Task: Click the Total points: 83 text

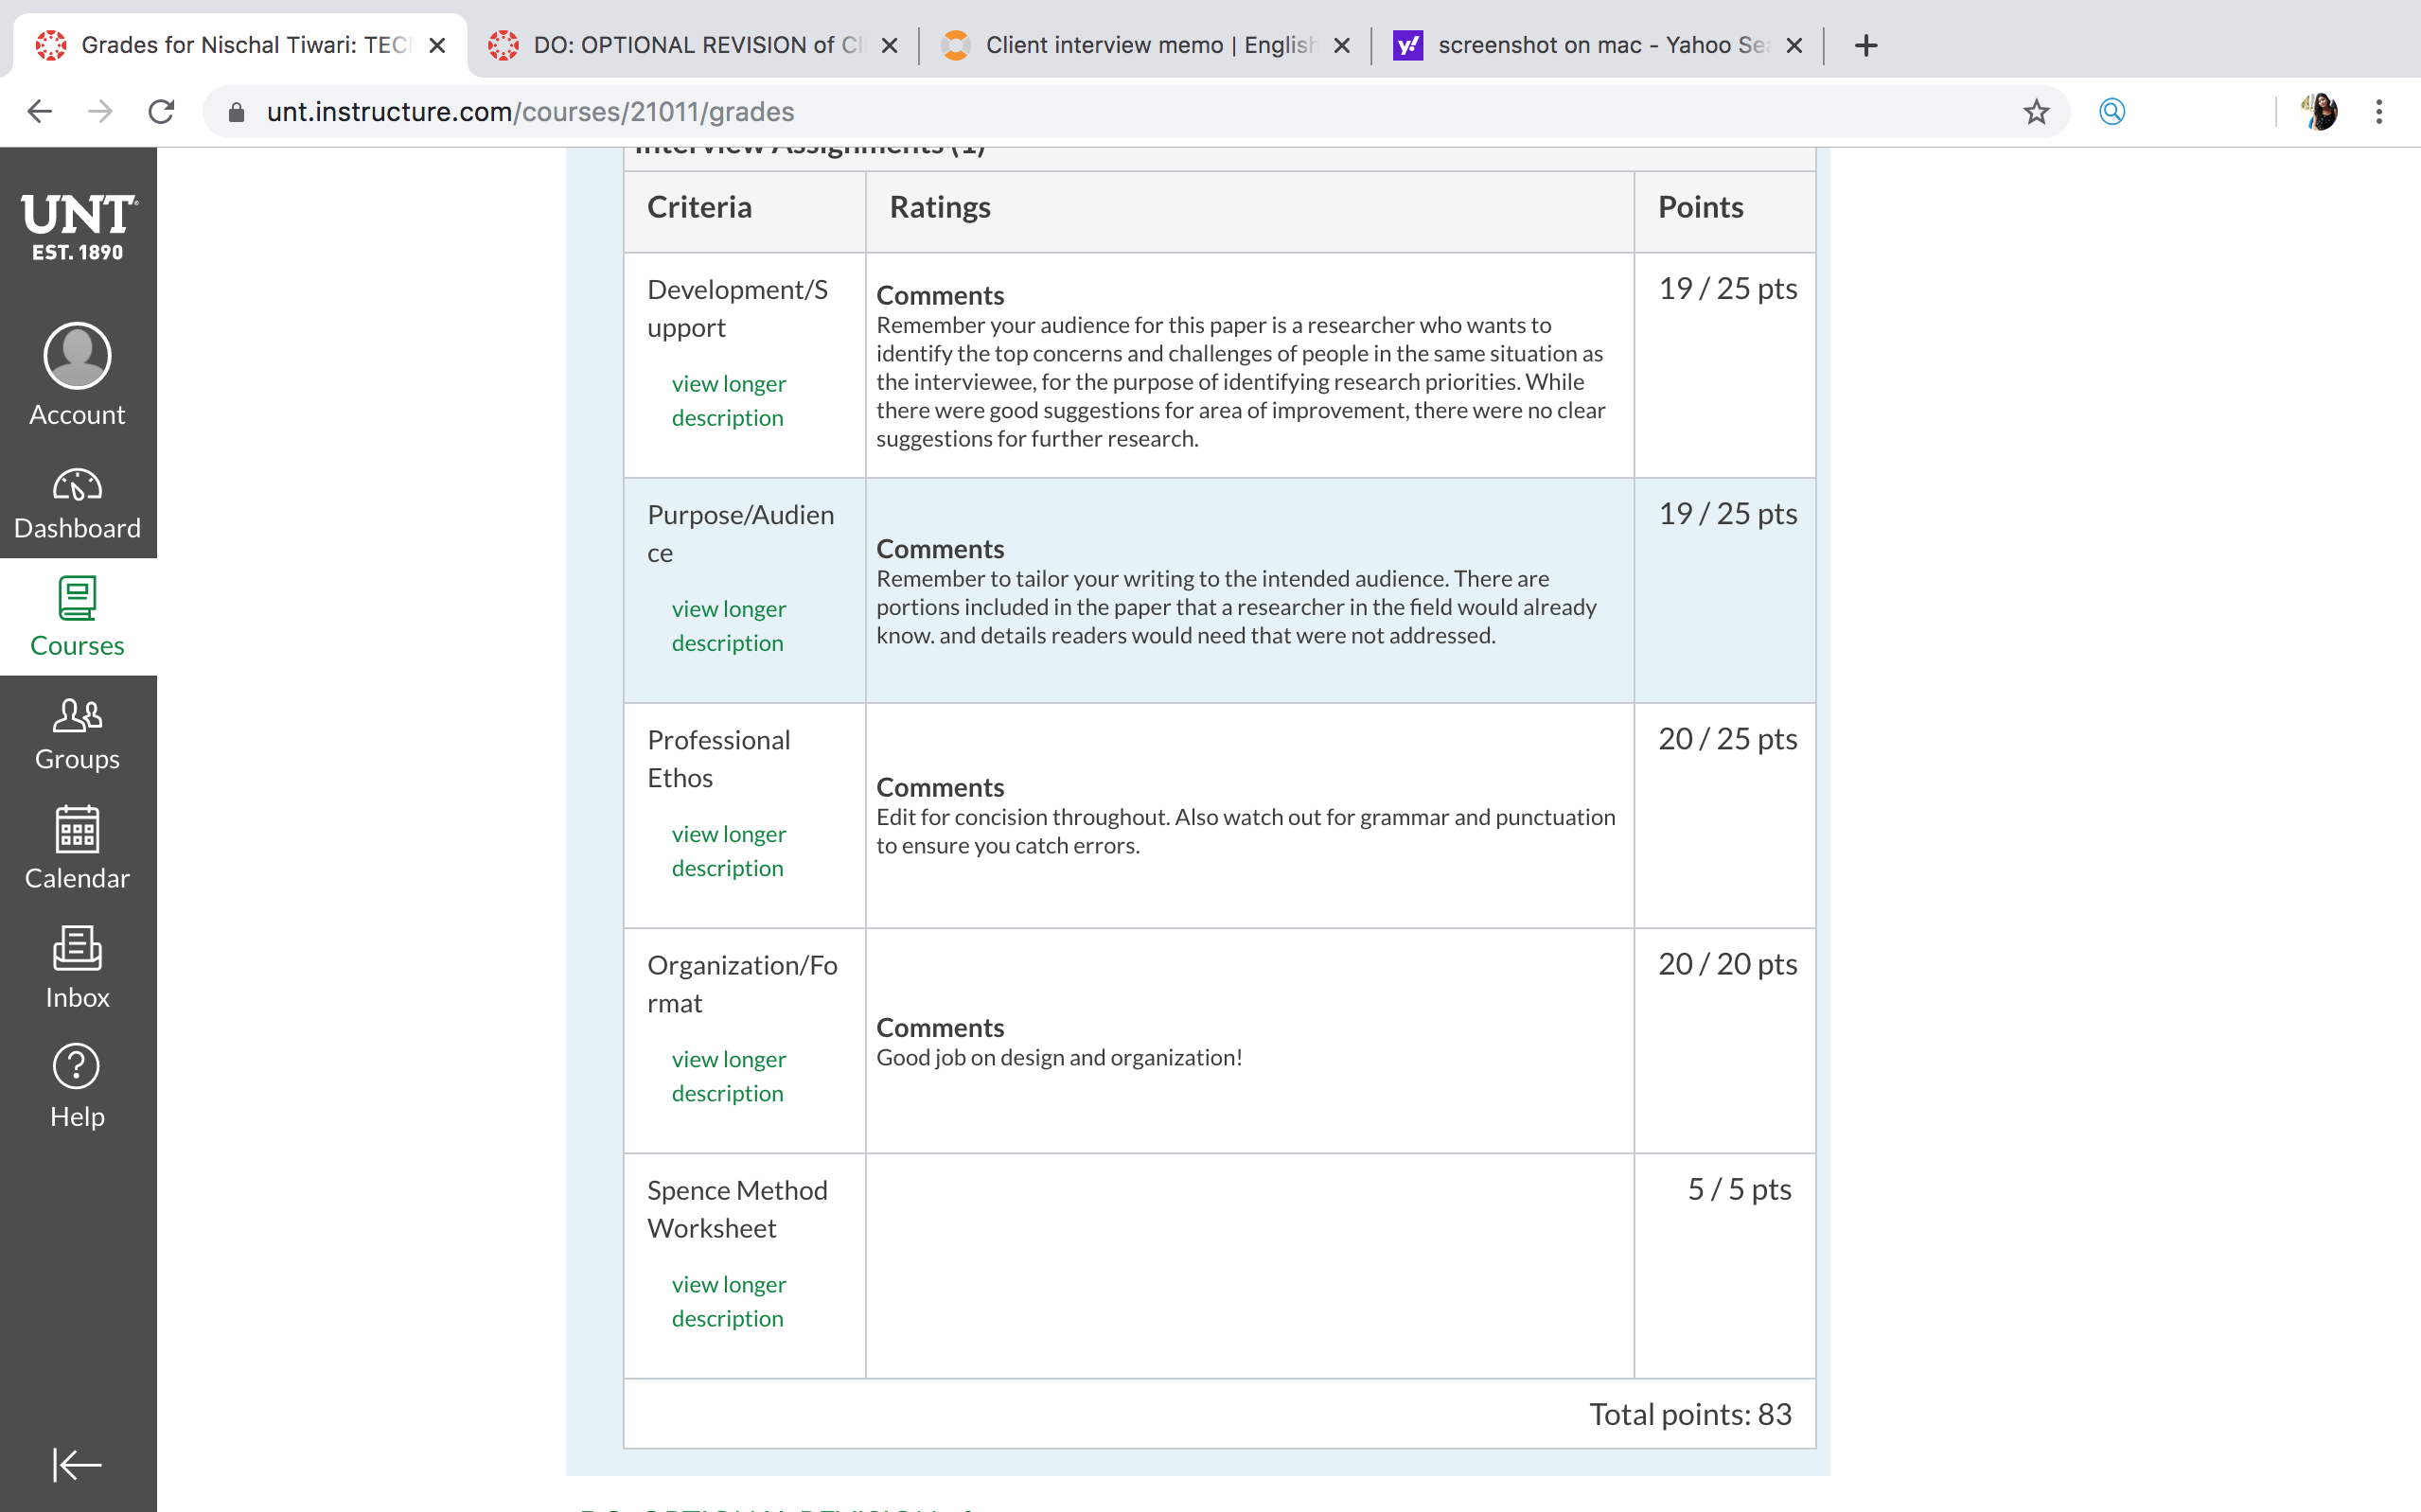Action: [1690, 1414]
